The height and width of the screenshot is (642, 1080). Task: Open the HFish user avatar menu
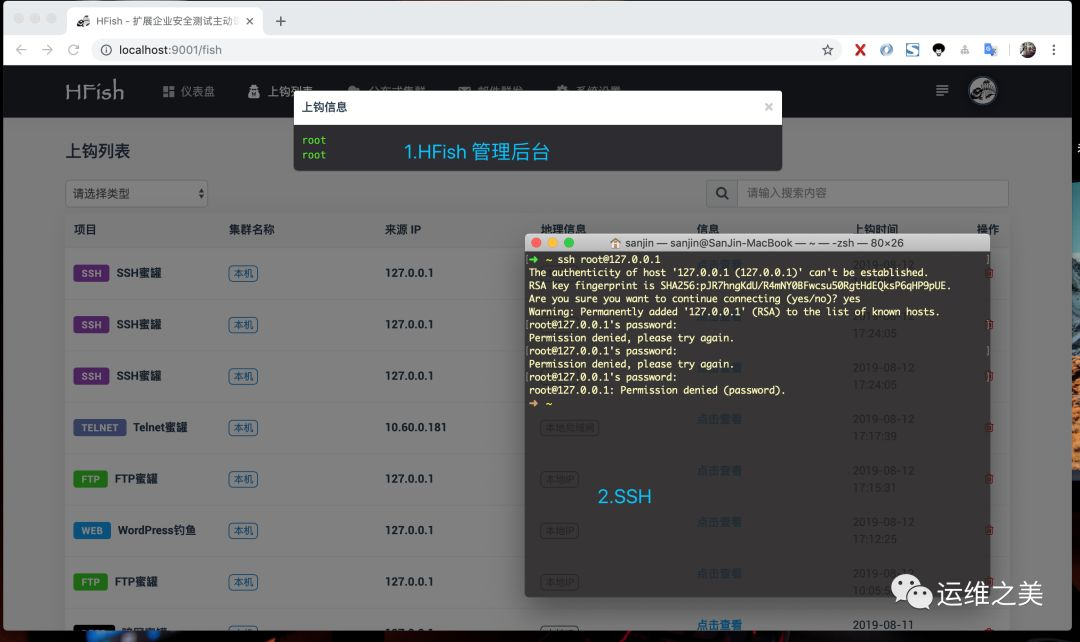[982, 91]
